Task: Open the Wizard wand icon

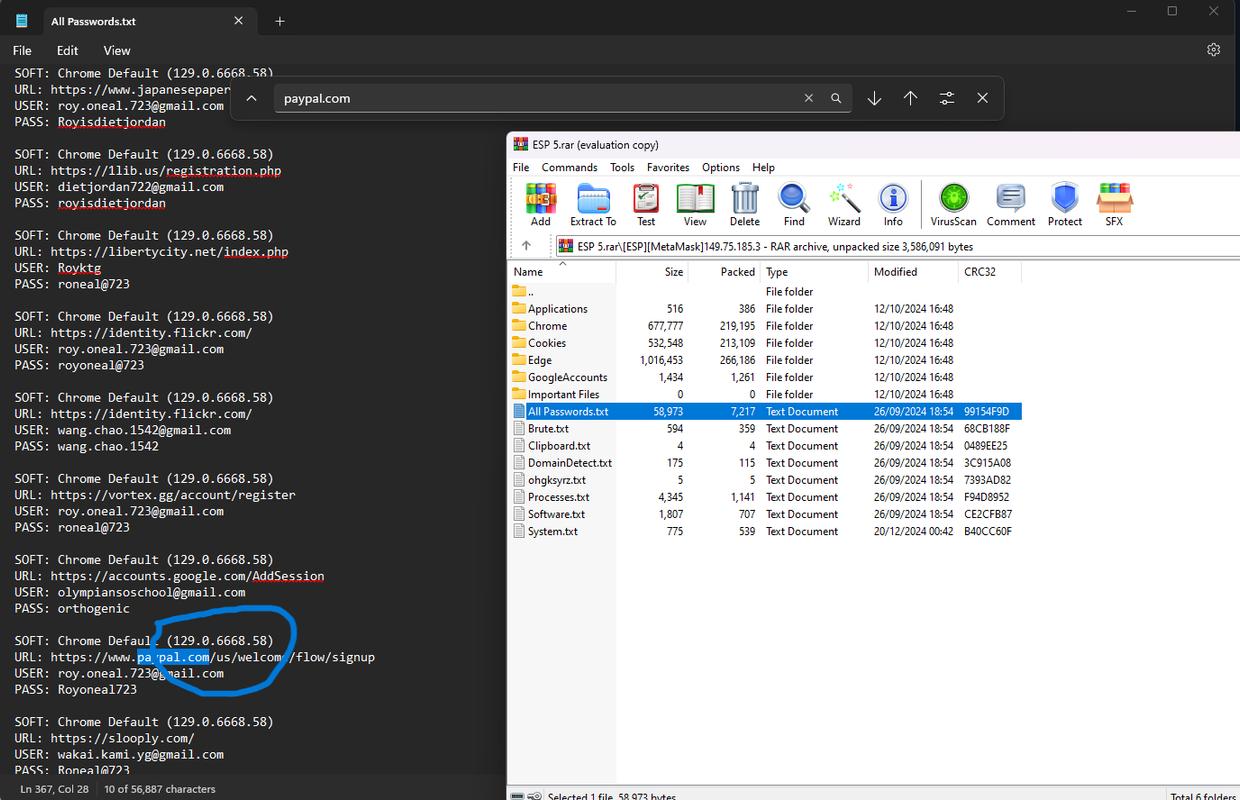Action: 844,205
